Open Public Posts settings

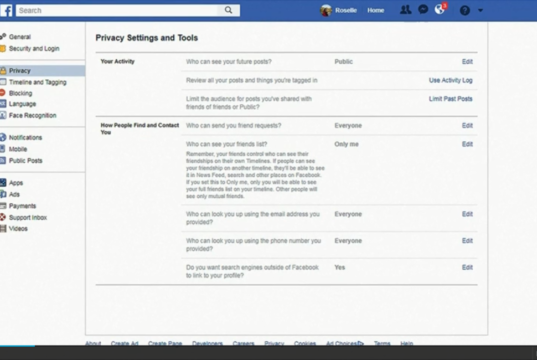(x=26, y=160)
